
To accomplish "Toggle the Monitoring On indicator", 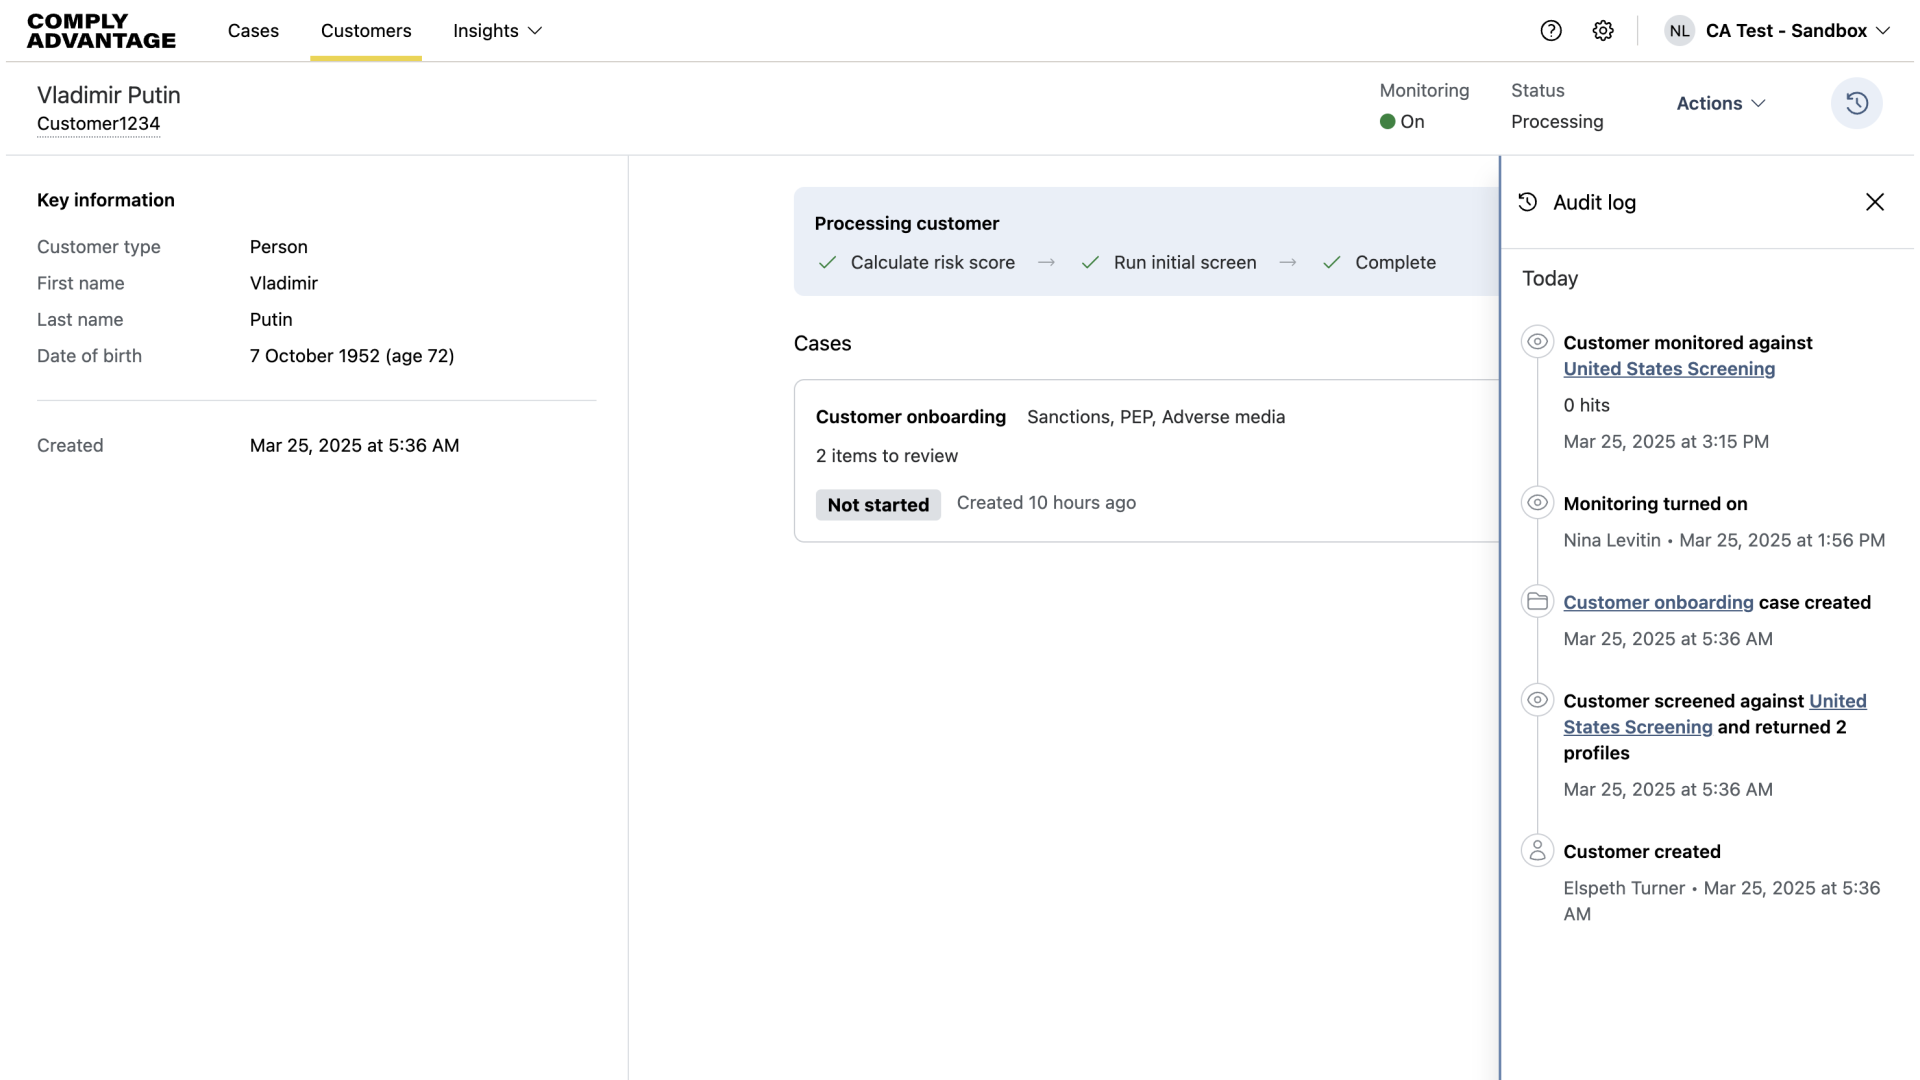I will pos(1402,121).
